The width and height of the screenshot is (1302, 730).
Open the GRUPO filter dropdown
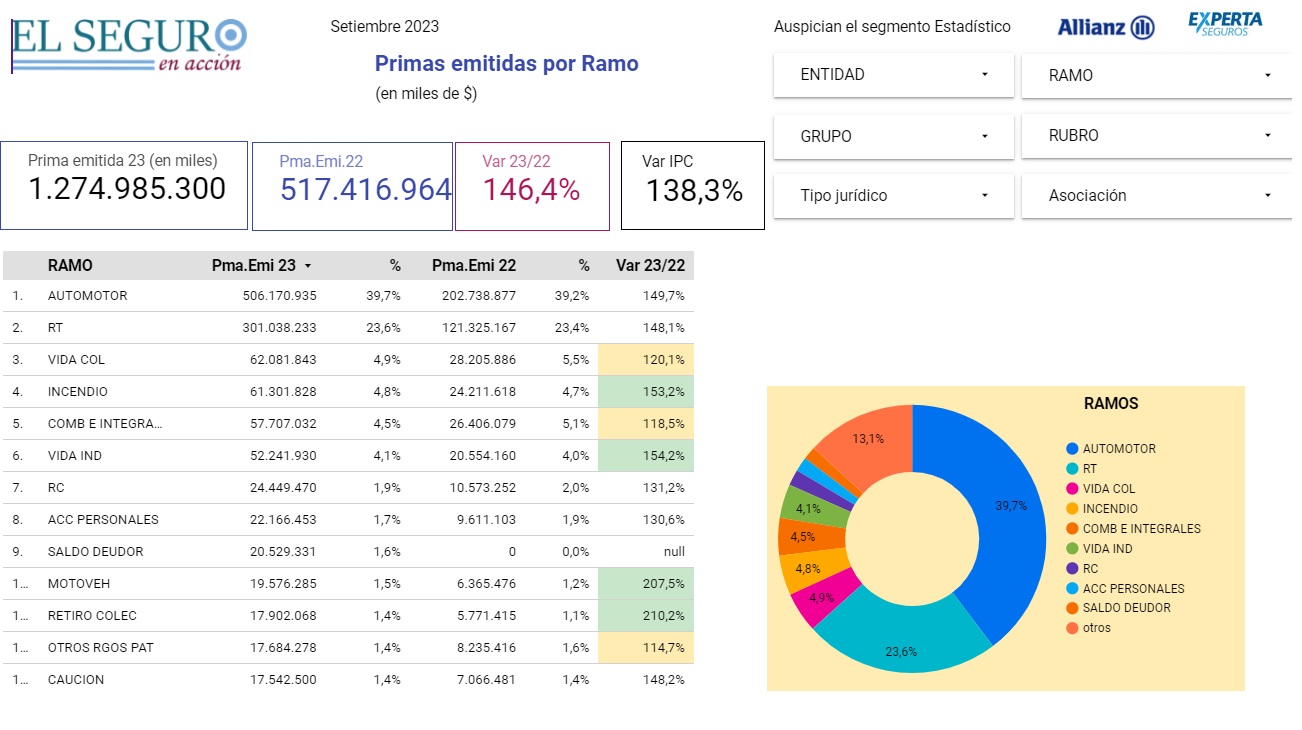pos(893,136)
